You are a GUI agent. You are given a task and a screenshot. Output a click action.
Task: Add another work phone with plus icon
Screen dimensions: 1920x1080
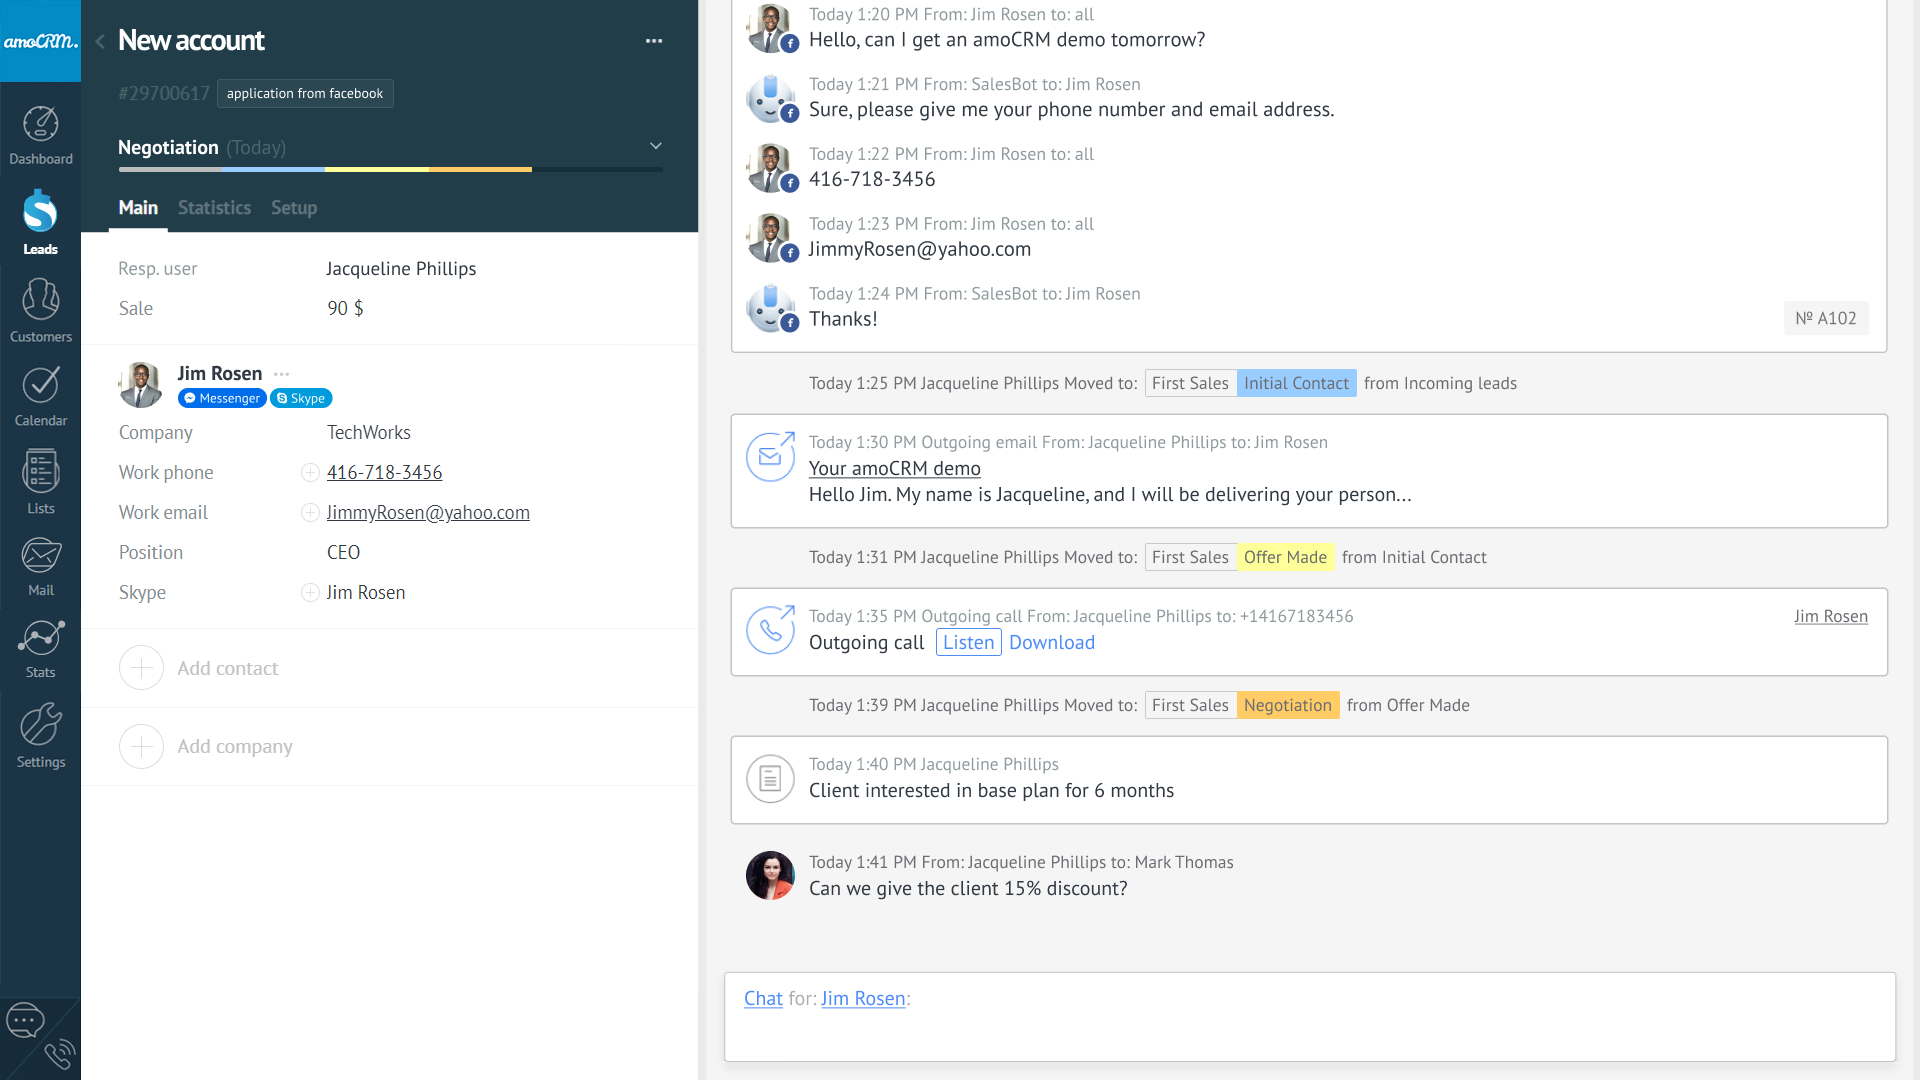pyautogui.click(x=309, y=472)
